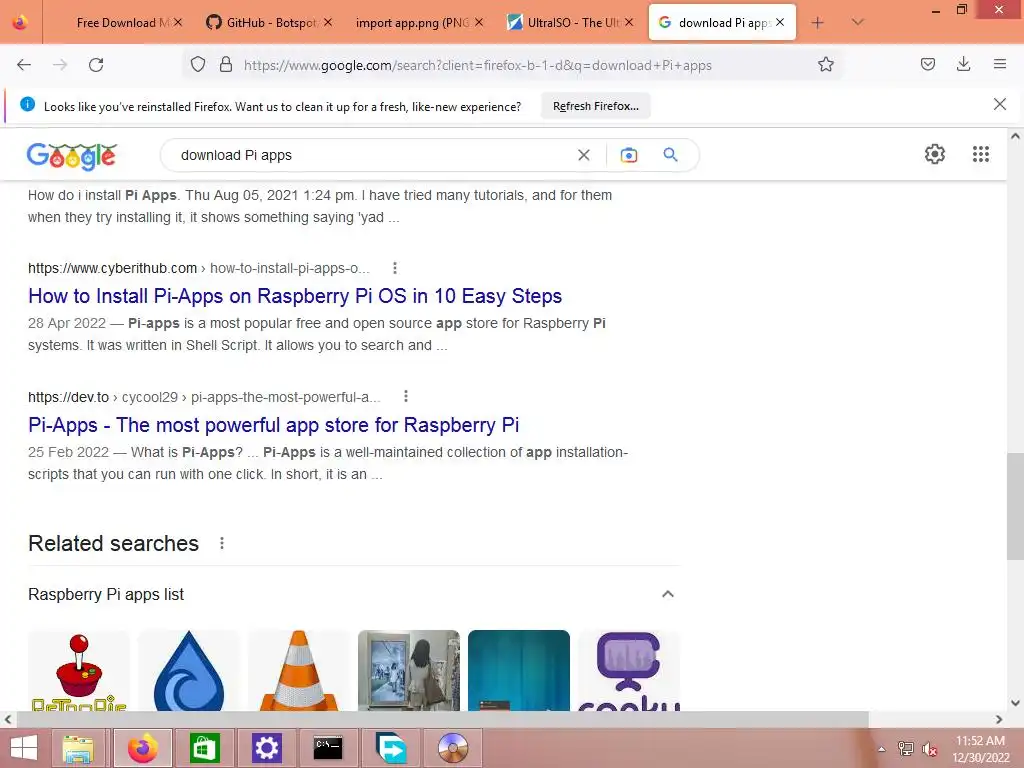
Task: Open Microsoft Store from the taskbar
Action: pyautogui.click(x=204, y=748)
